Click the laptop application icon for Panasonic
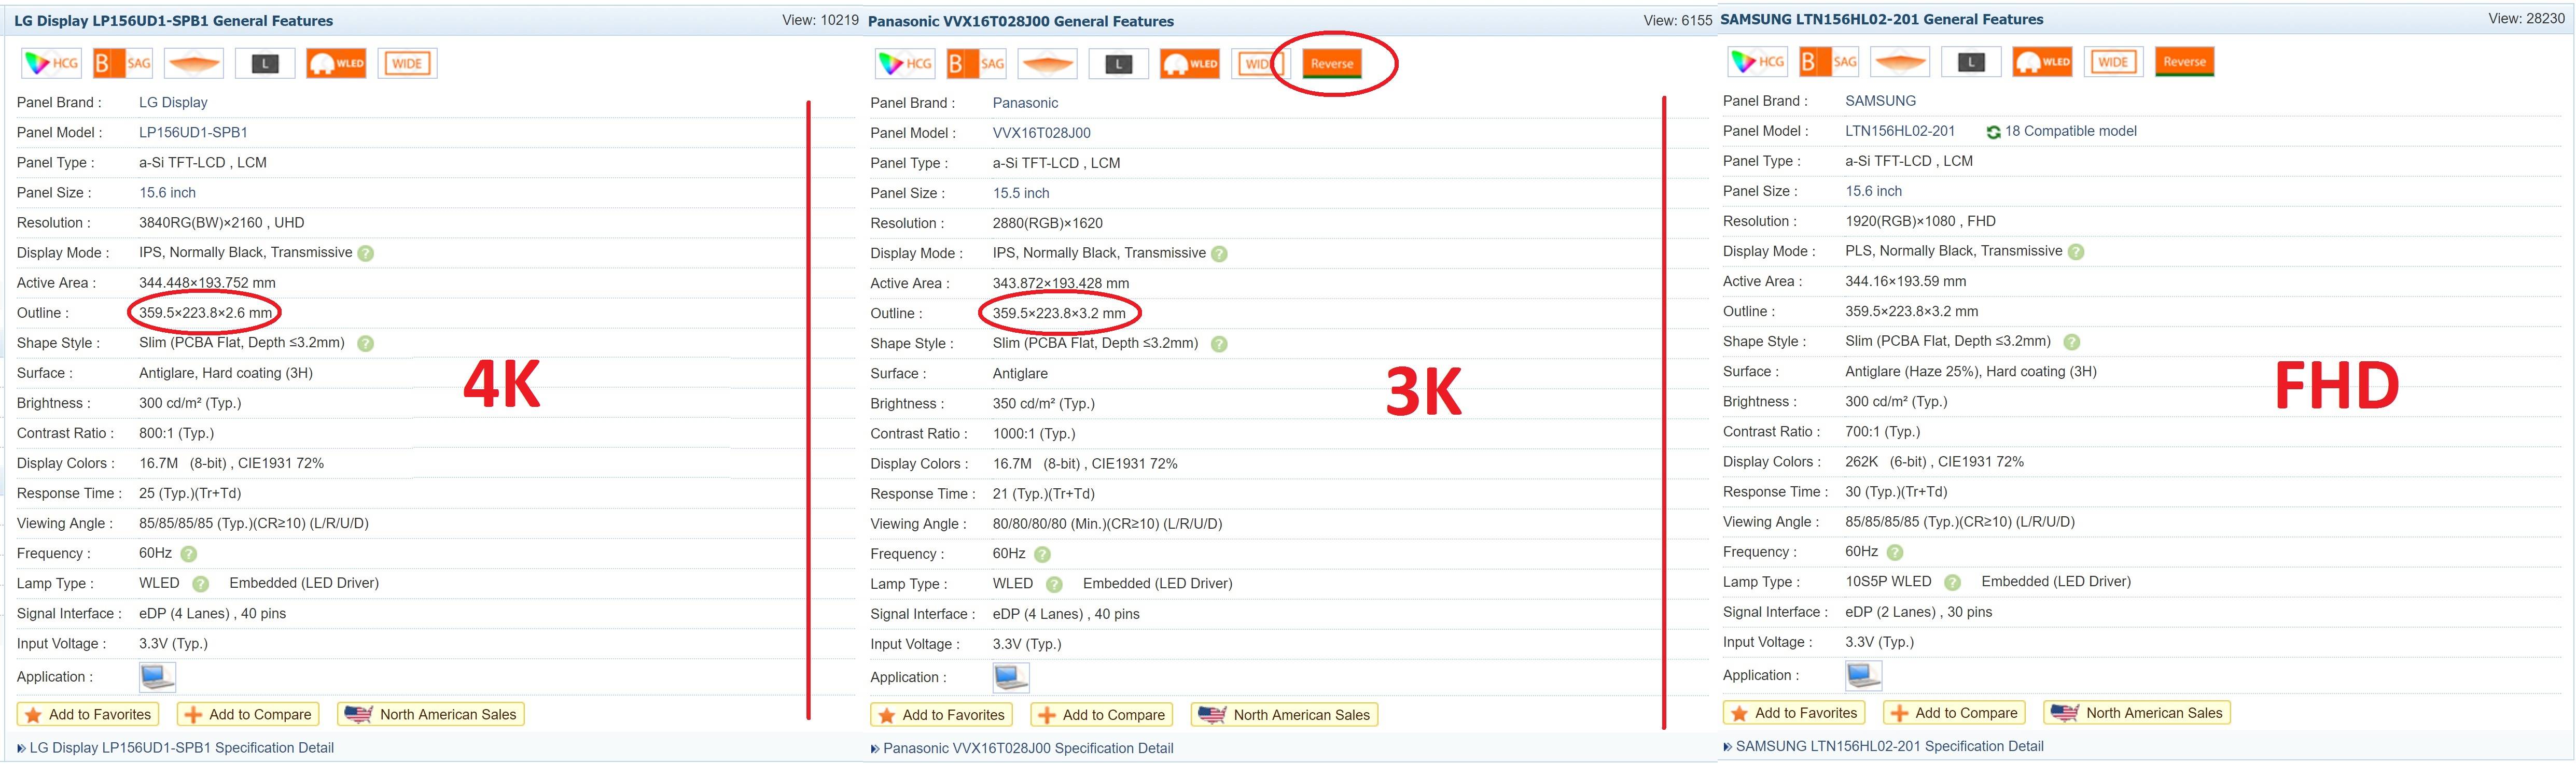 click(1011, 678)
